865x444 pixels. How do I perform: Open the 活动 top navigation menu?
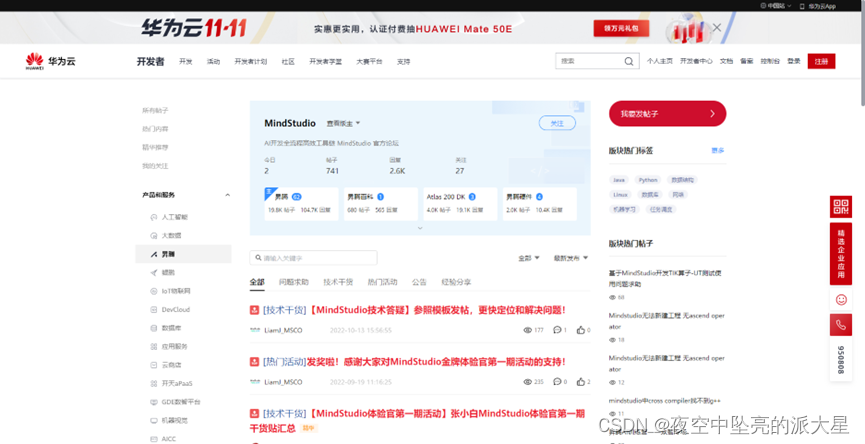click(x=213, y=61)
